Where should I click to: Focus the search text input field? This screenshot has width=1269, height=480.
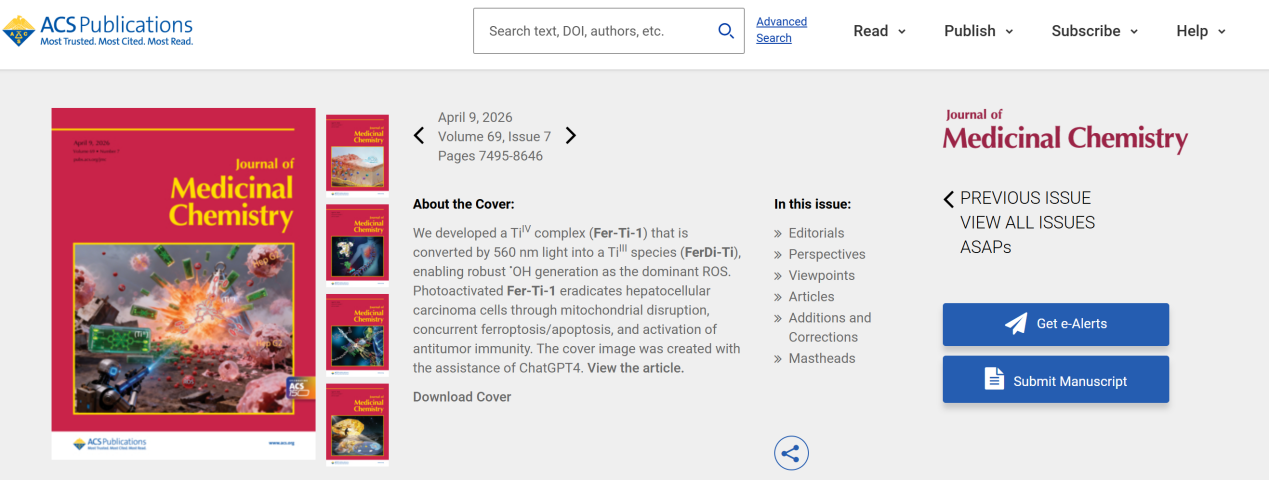click(595, 31)
